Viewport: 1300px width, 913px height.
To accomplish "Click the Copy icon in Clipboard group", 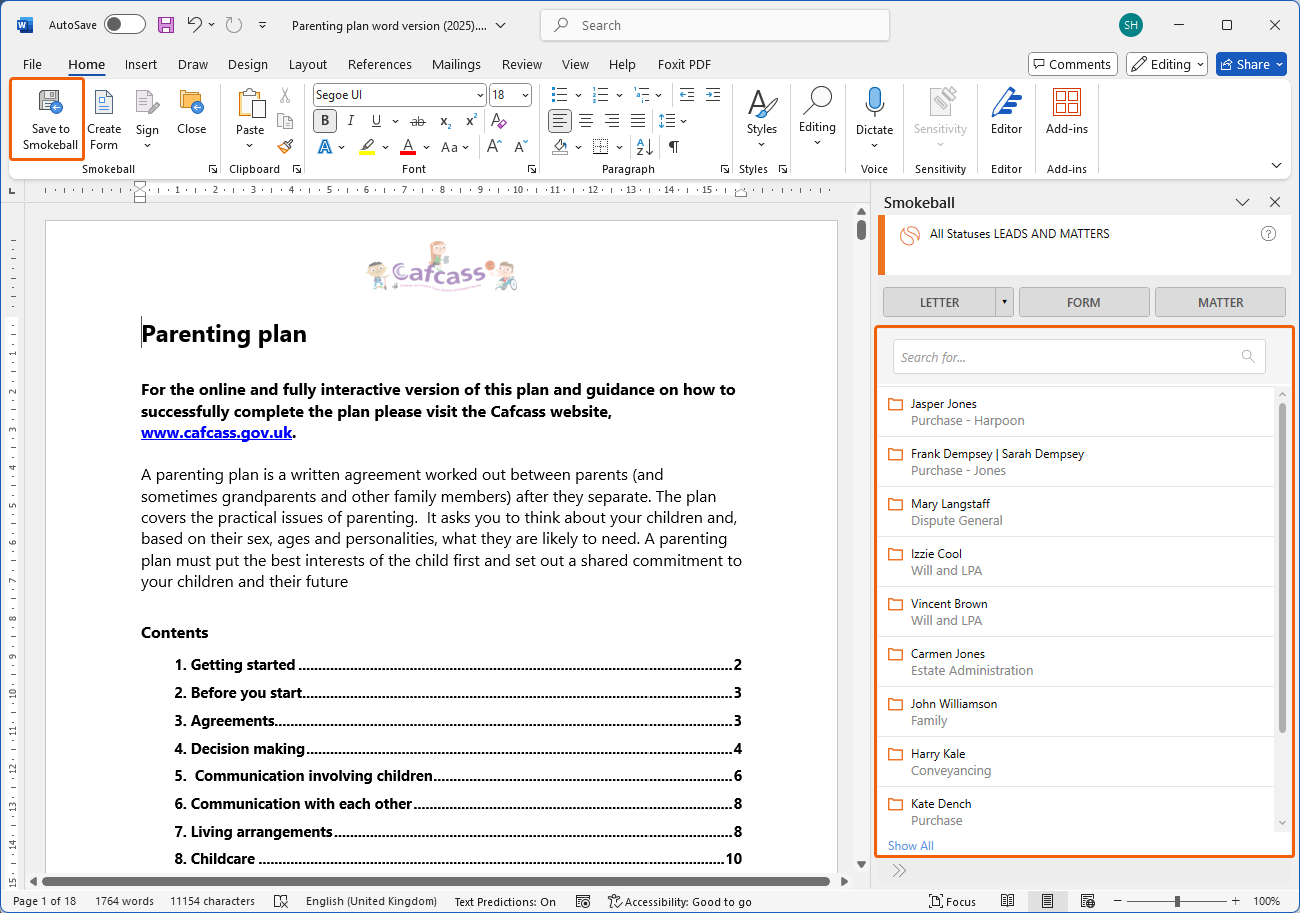I will (285, 121).
